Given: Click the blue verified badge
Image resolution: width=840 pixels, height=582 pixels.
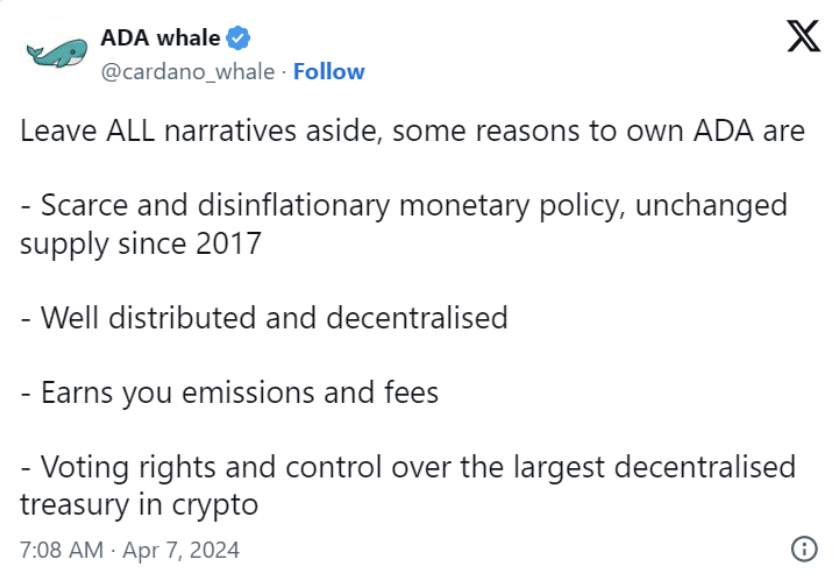Looking at the screenshot, I should point(238,38).
